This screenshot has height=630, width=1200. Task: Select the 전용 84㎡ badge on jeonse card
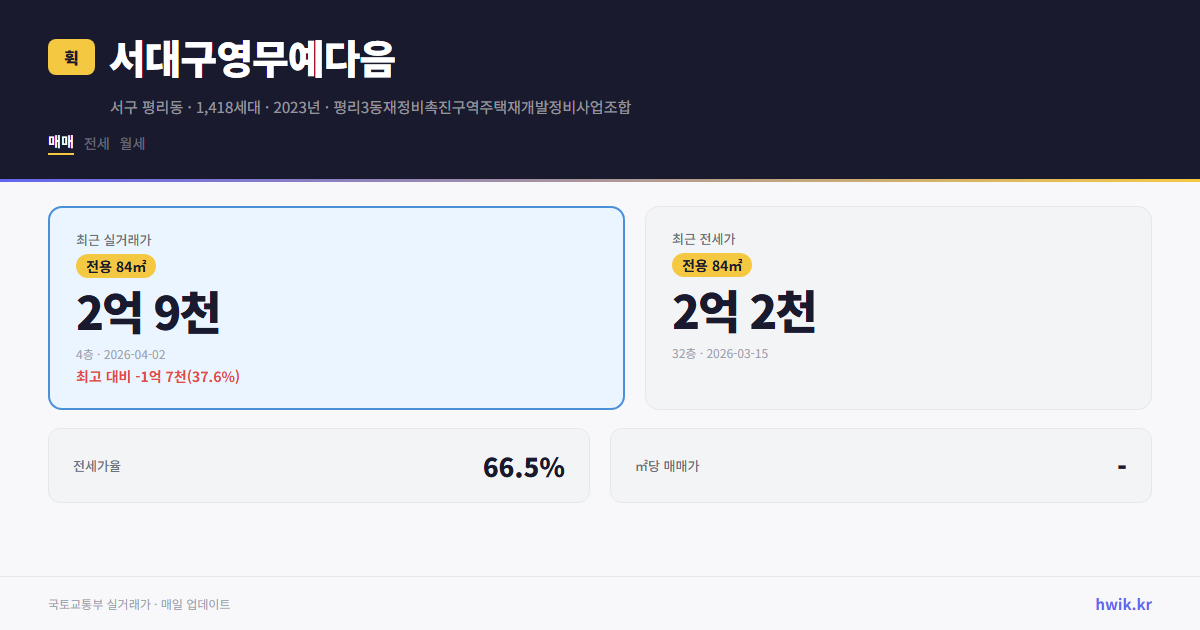(x=712, y=266)
